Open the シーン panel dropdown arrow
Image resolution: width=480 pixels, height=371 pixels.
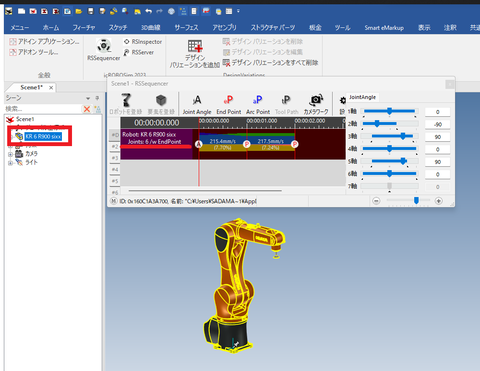pos(88,98)
